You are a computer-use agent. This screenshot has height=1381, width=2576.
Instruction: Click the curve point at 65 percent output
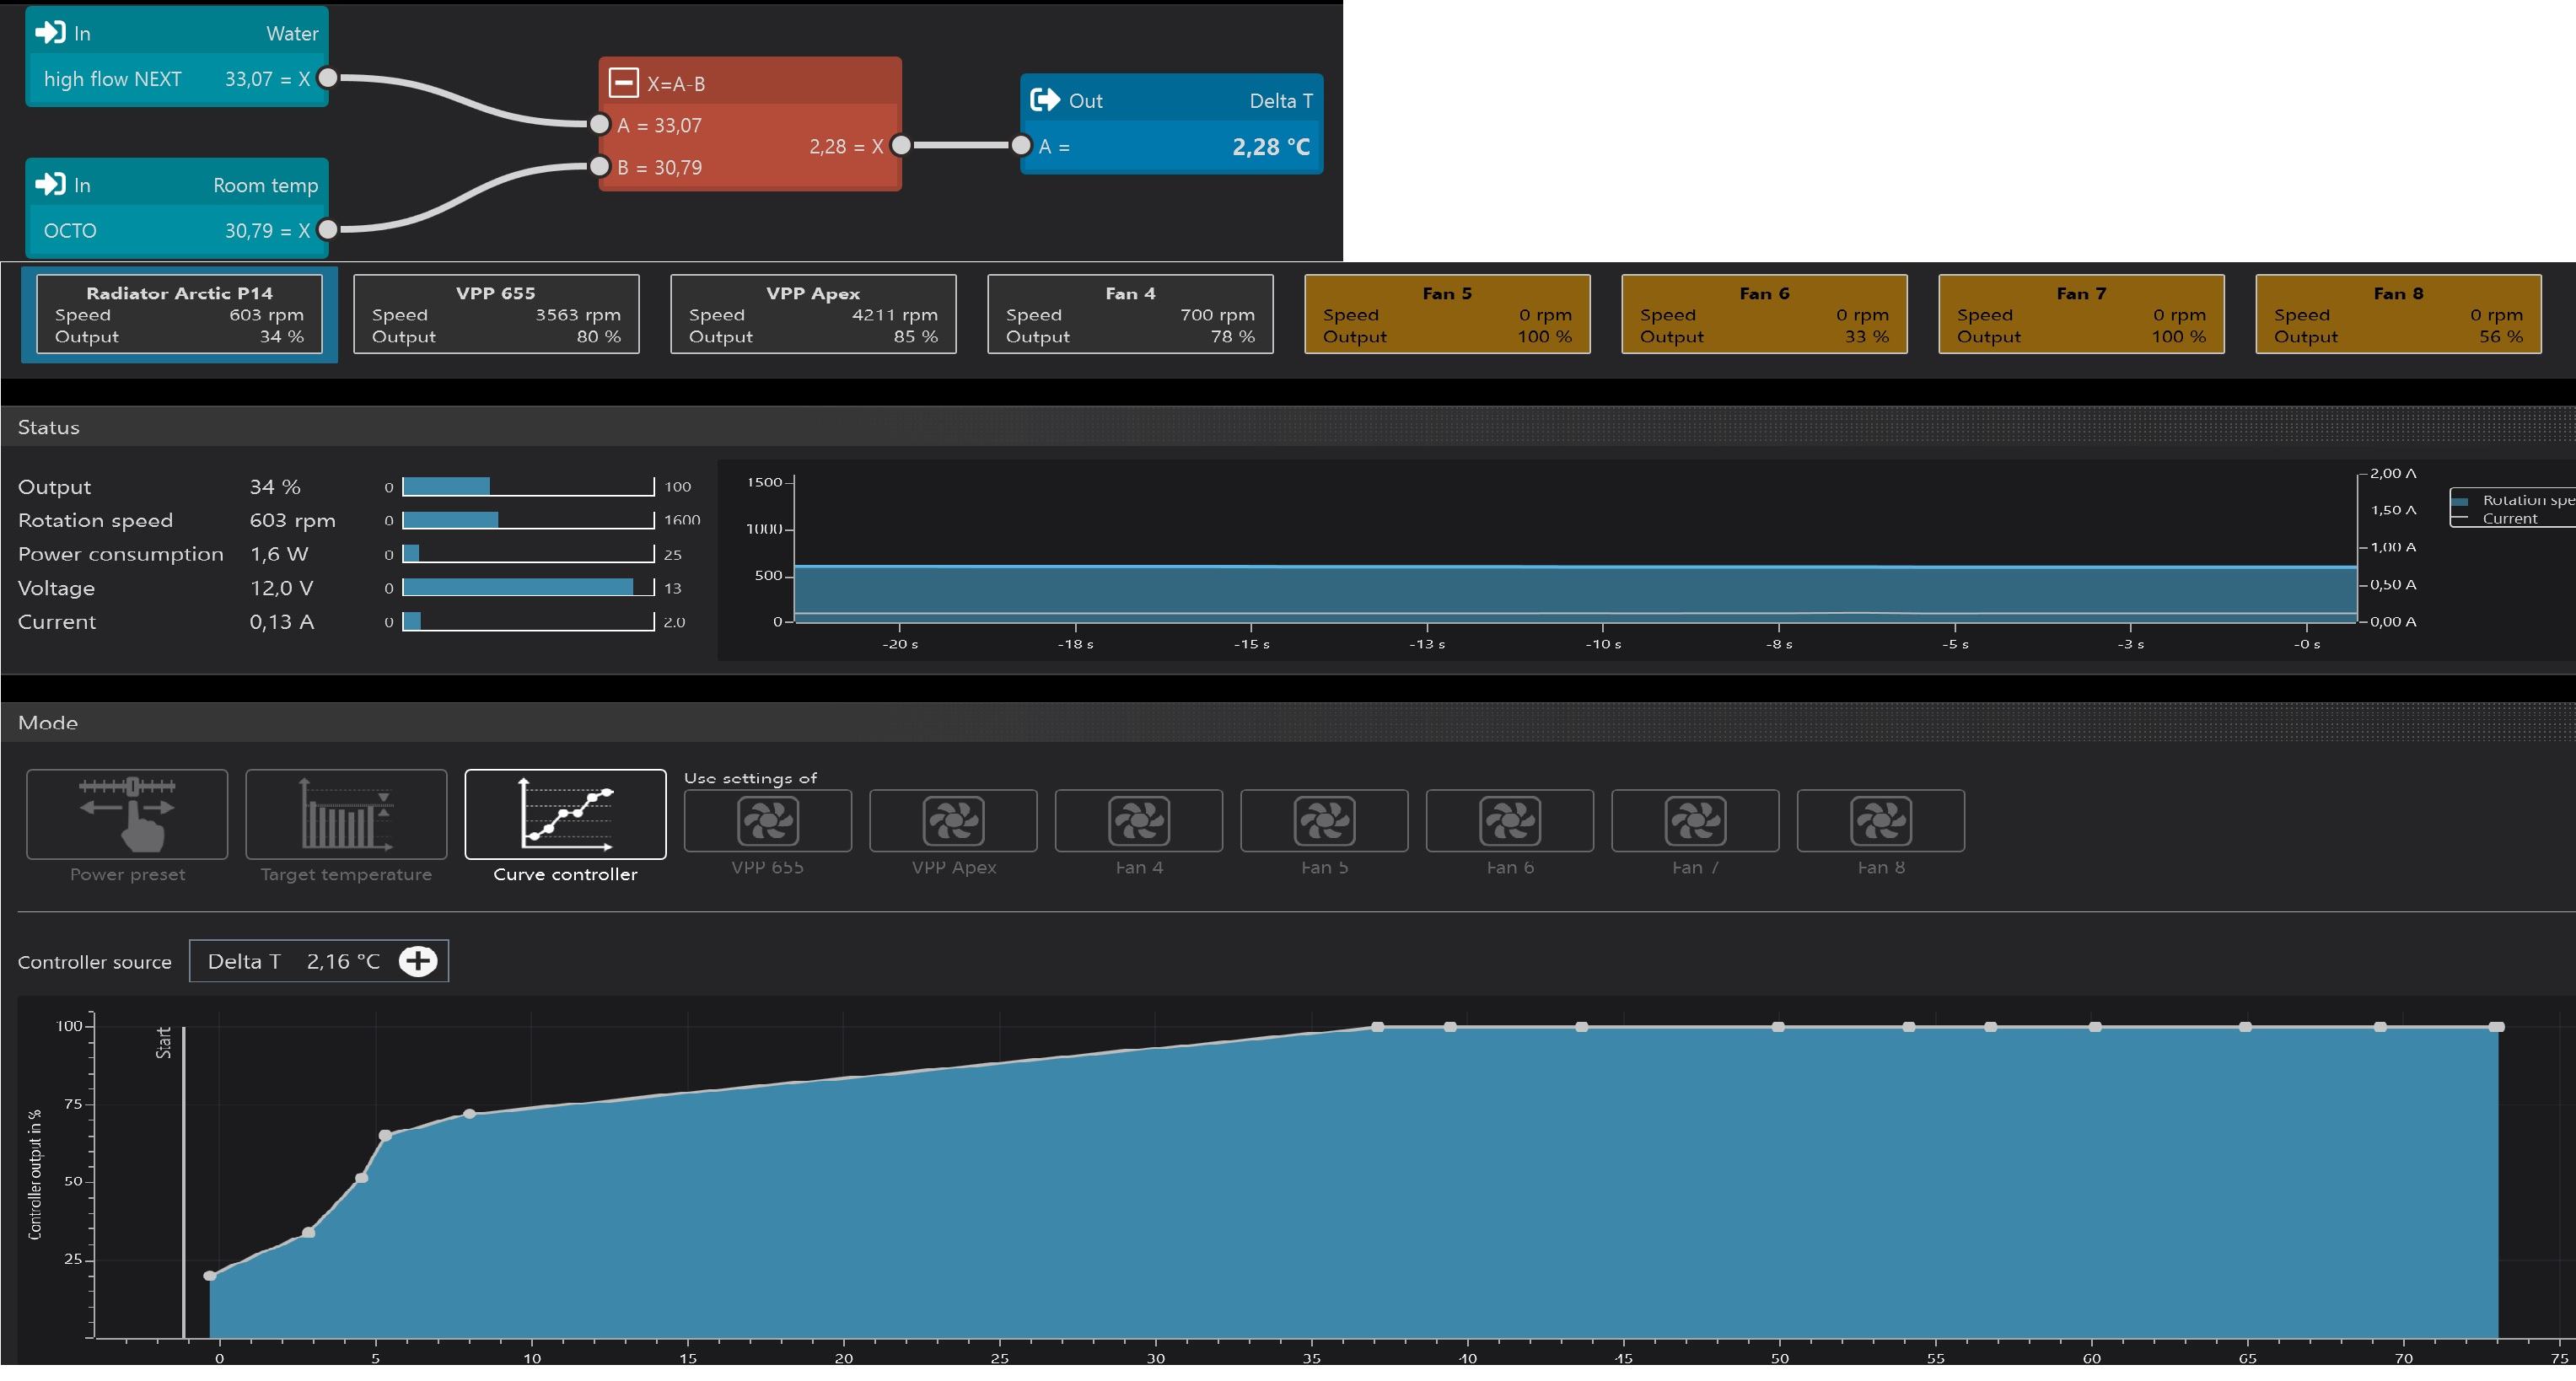pyautogui.click(x=385, y=1135)
